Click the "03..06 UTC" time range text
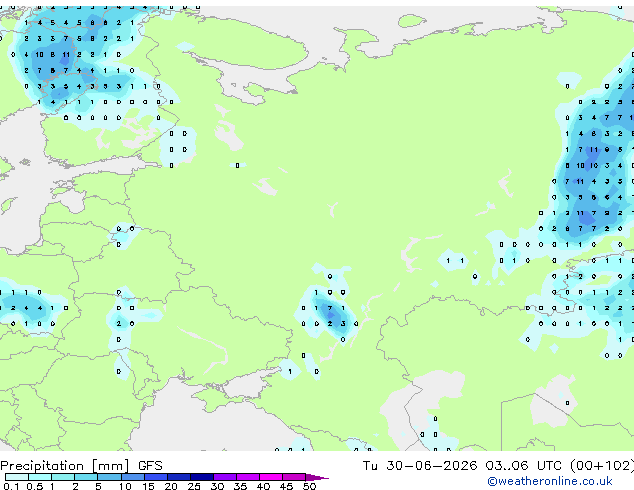This screenshot has height=490, width=634. pyautogui.click(x=524, y=466)
